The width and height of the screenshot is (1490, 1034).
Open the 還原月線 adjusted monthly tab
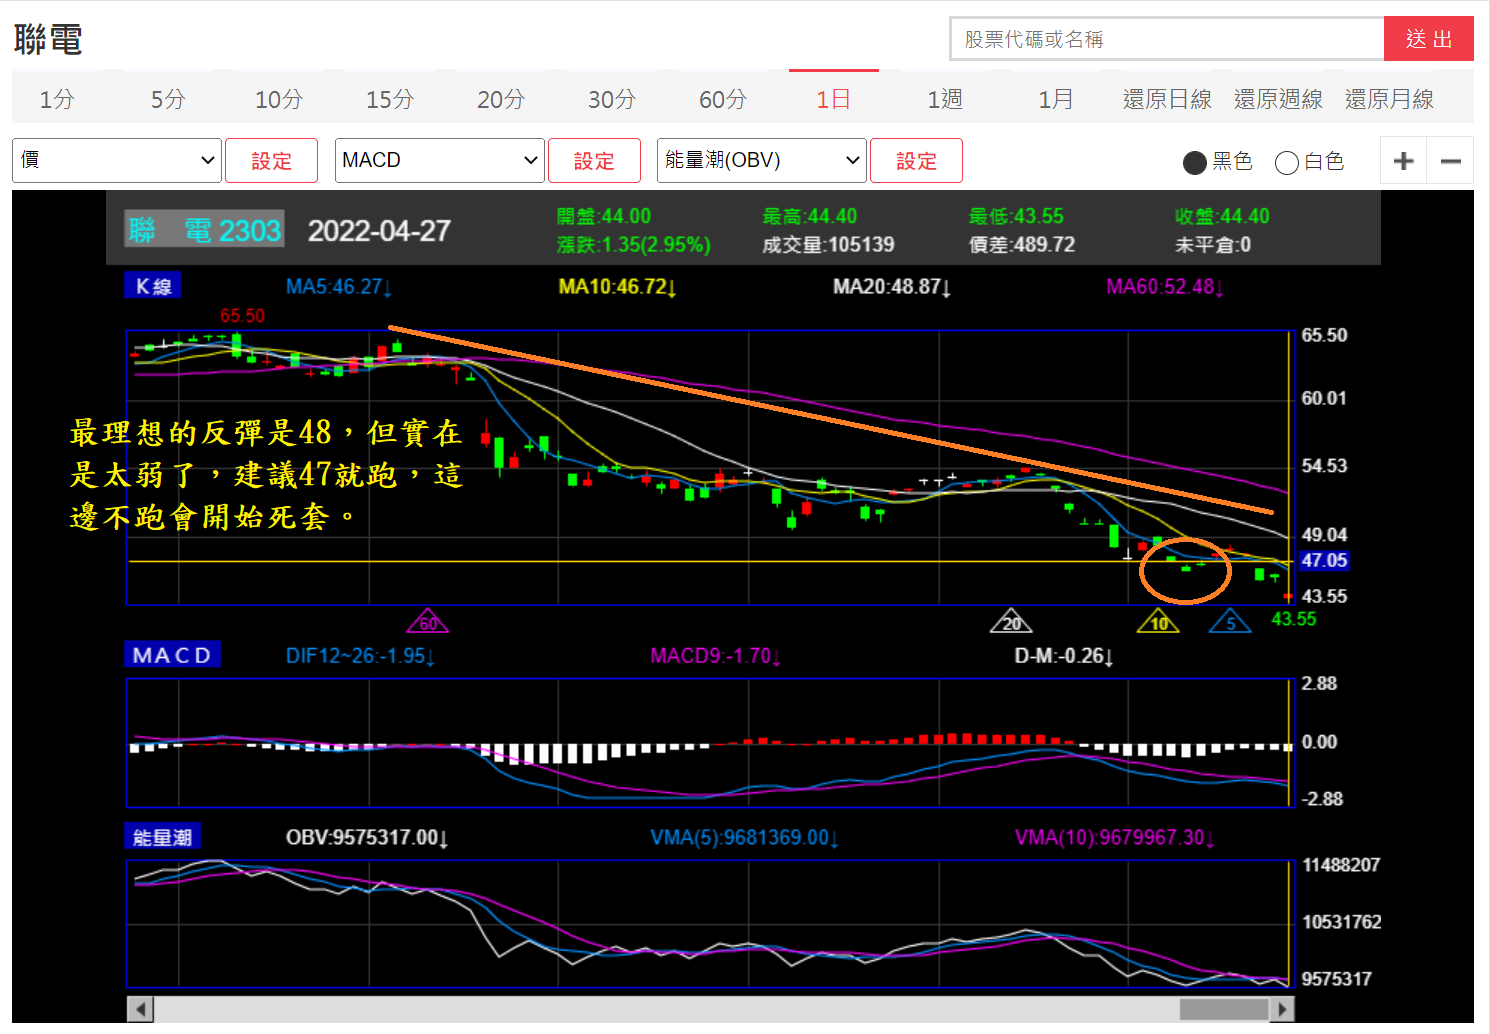[x=1389, y=99]
